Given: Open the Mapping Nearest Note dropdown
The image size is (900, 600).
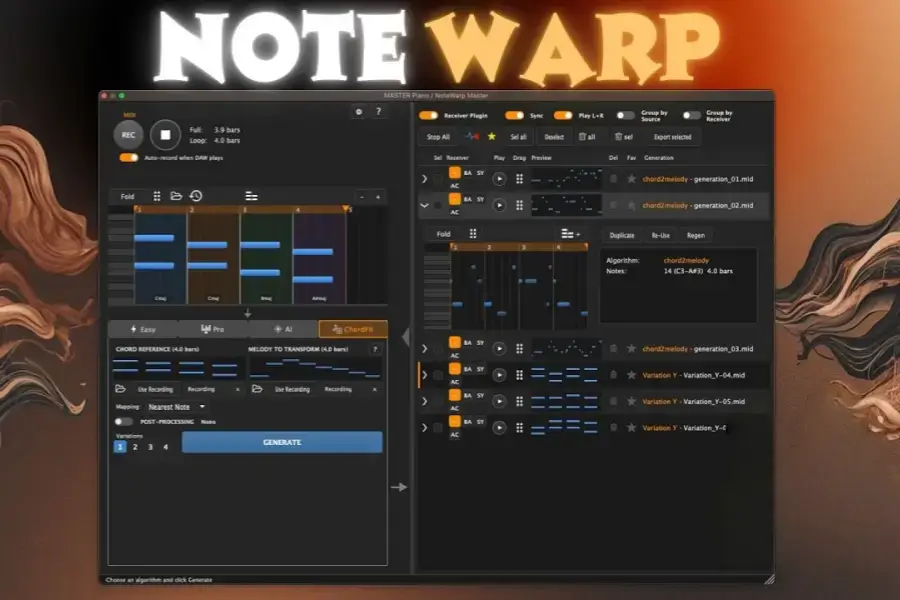Looking at the screenshot, I should [x=176, y=407].
